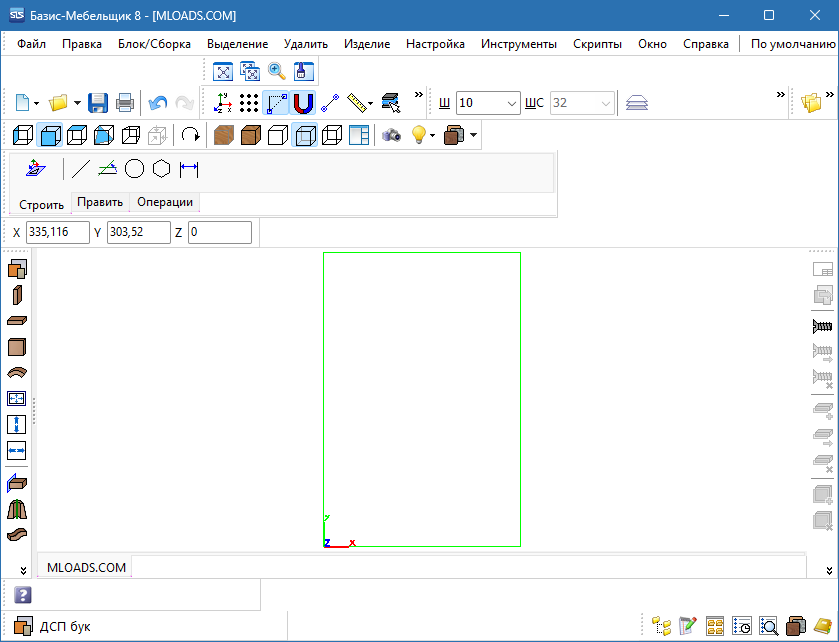Viewport: 839px width, 642px height.
Task: Add fastener using the screw icon
Action: 823,325
